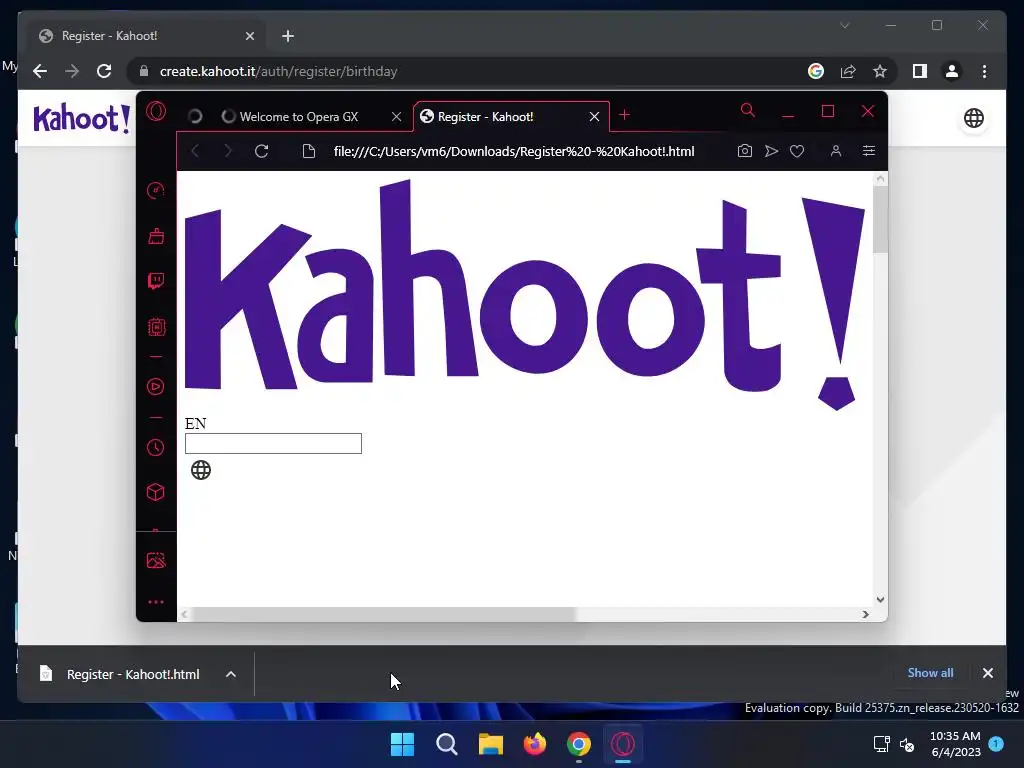Open new tab in Opera GX
The image size is (1024, 768).
624,115
